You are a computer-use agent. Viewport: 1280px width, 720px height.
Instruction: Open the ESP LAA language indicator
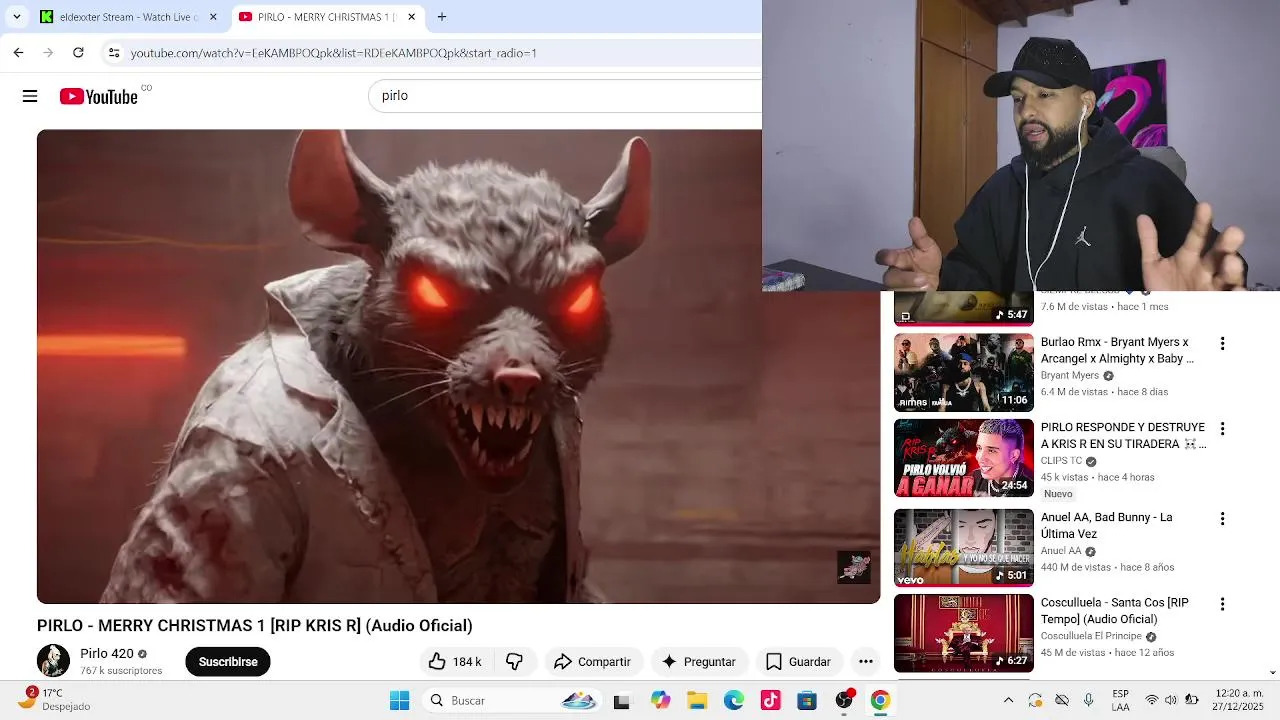[1121, 700]
